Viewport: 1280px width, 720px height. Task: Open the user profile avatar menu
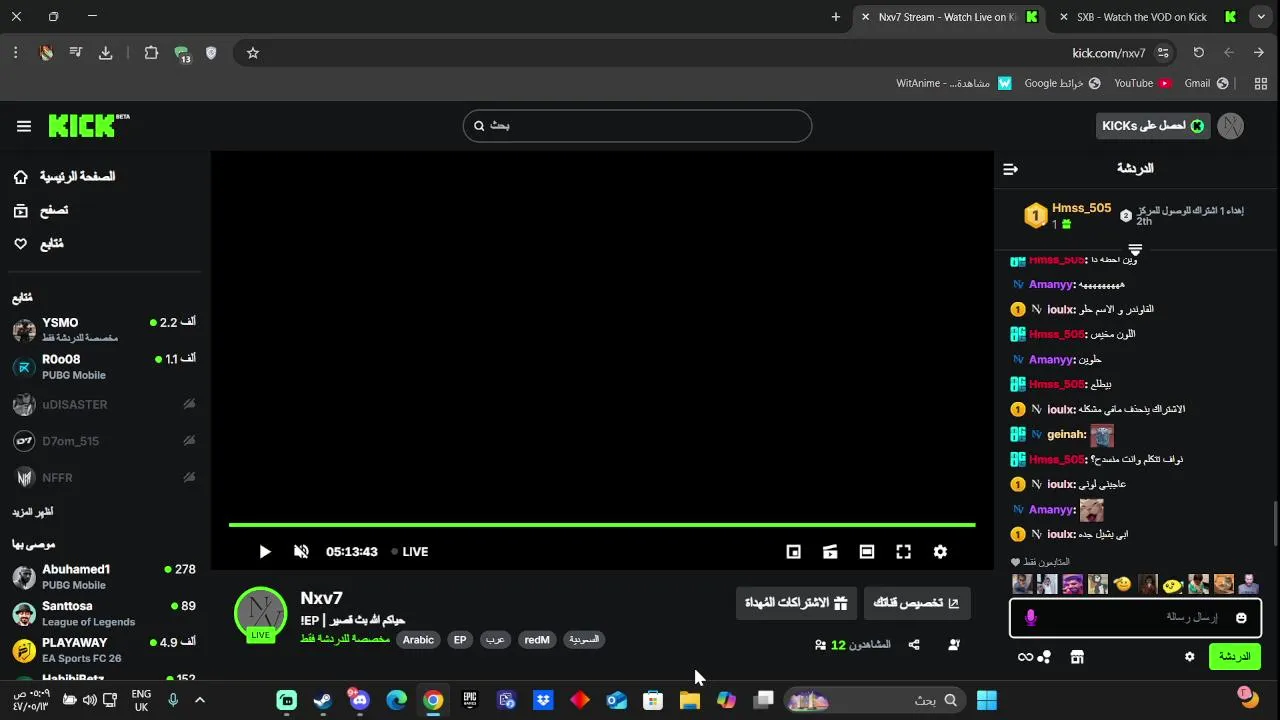[x=1231, y=126]
